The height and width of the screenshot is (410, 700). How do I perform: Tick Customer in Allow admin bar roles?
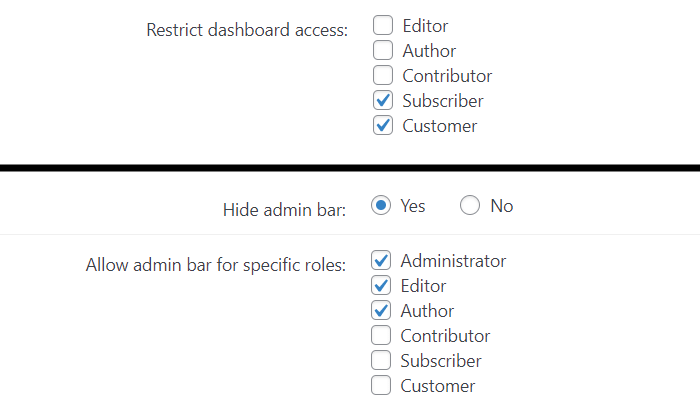[x=381, y=386]
